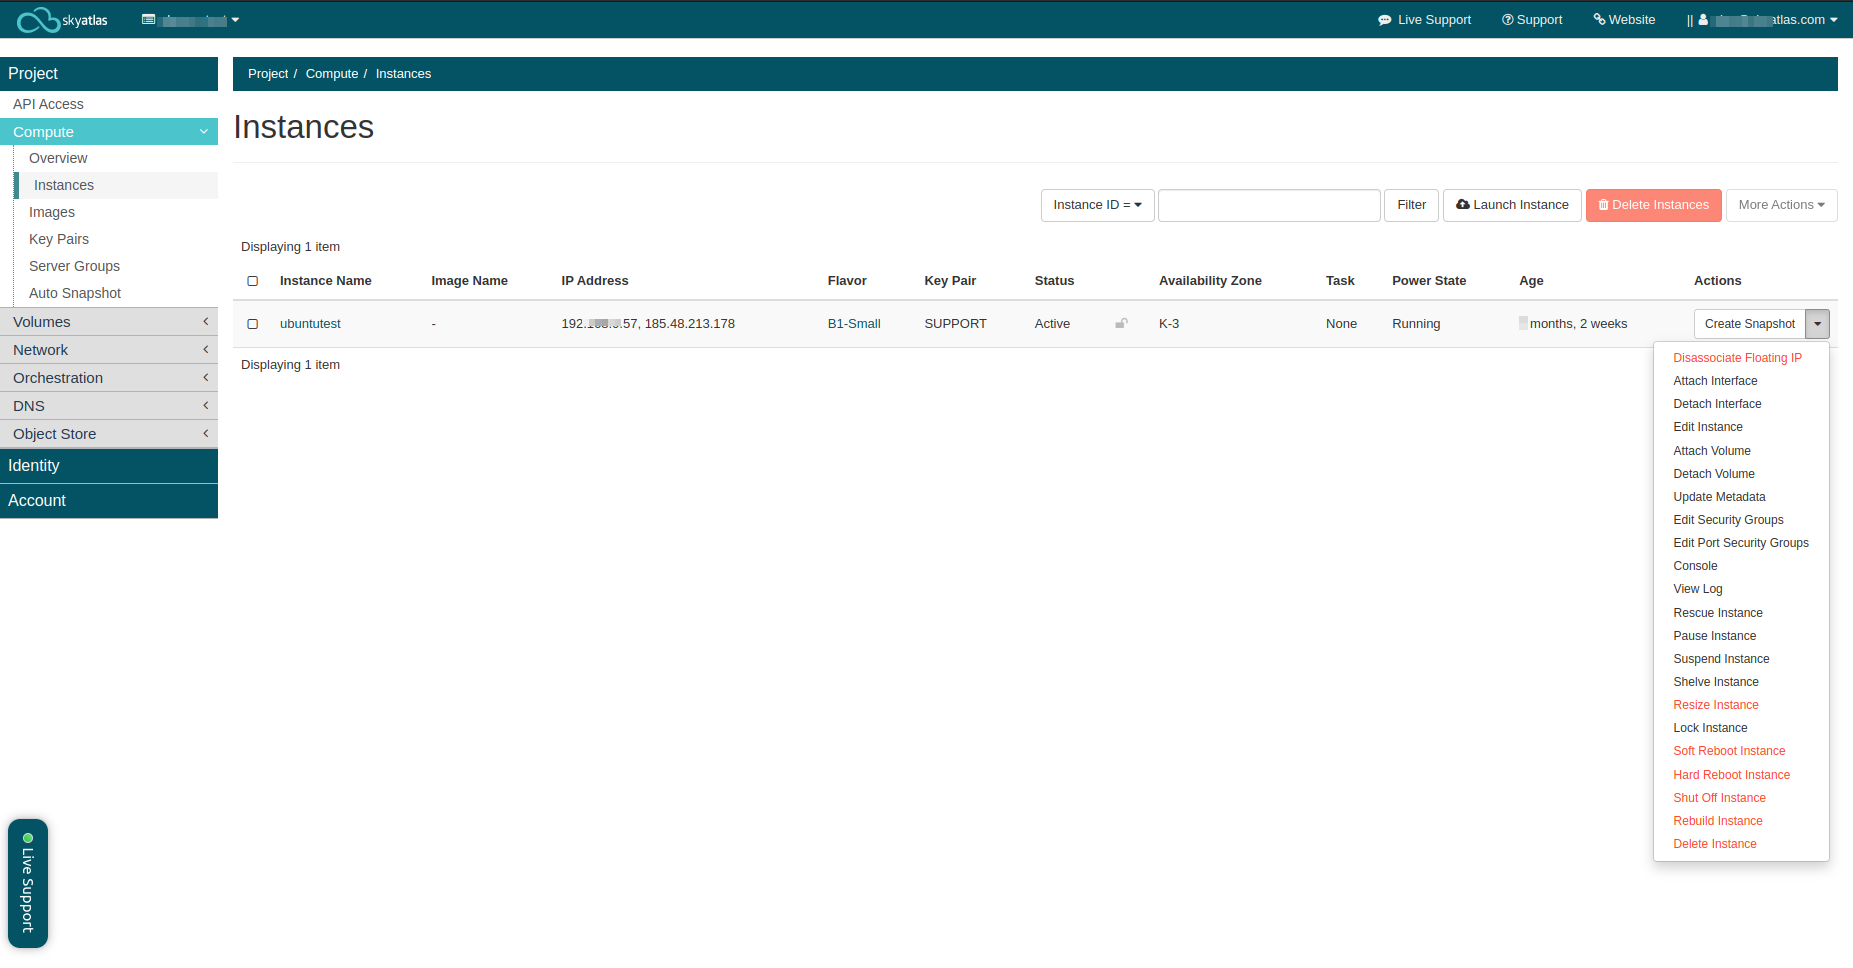Screen dimensions: 1853x968
Task: Click the filter text input field
Action: [x=1269, y=205]
